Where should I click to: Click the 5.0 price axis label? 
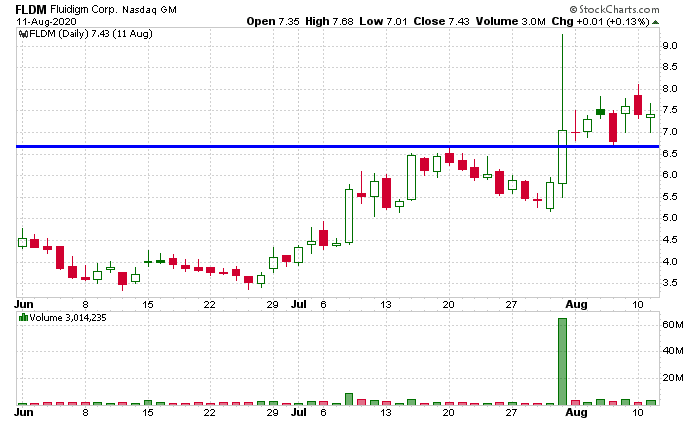click(670, 218)
